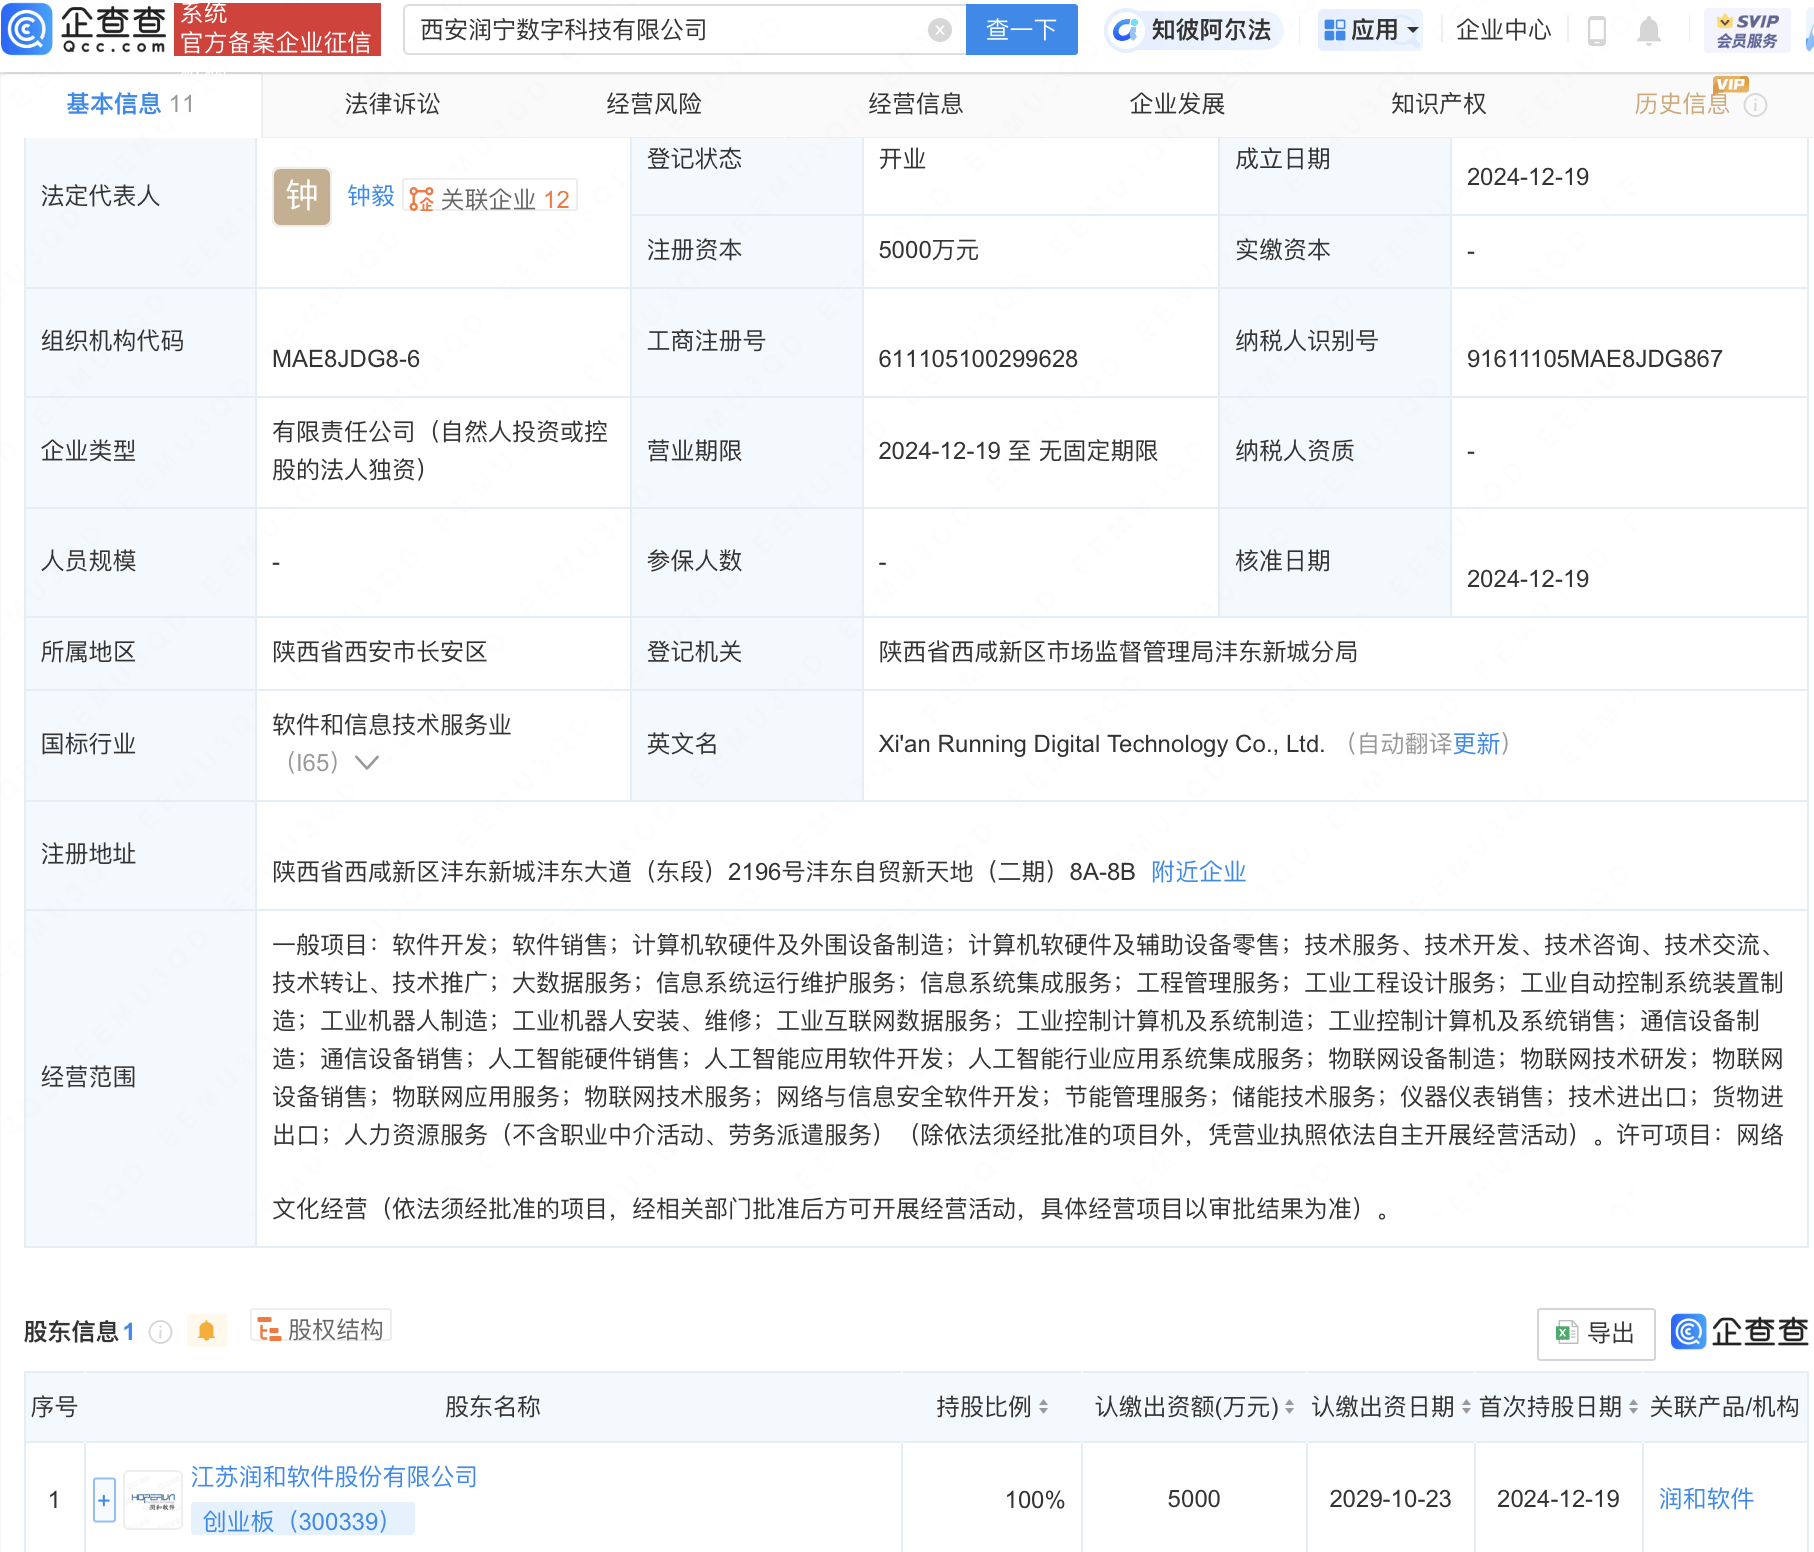Select 登记机关 authority name text
Screen dimensions: 1814x1552
(x=1118, y=652)
